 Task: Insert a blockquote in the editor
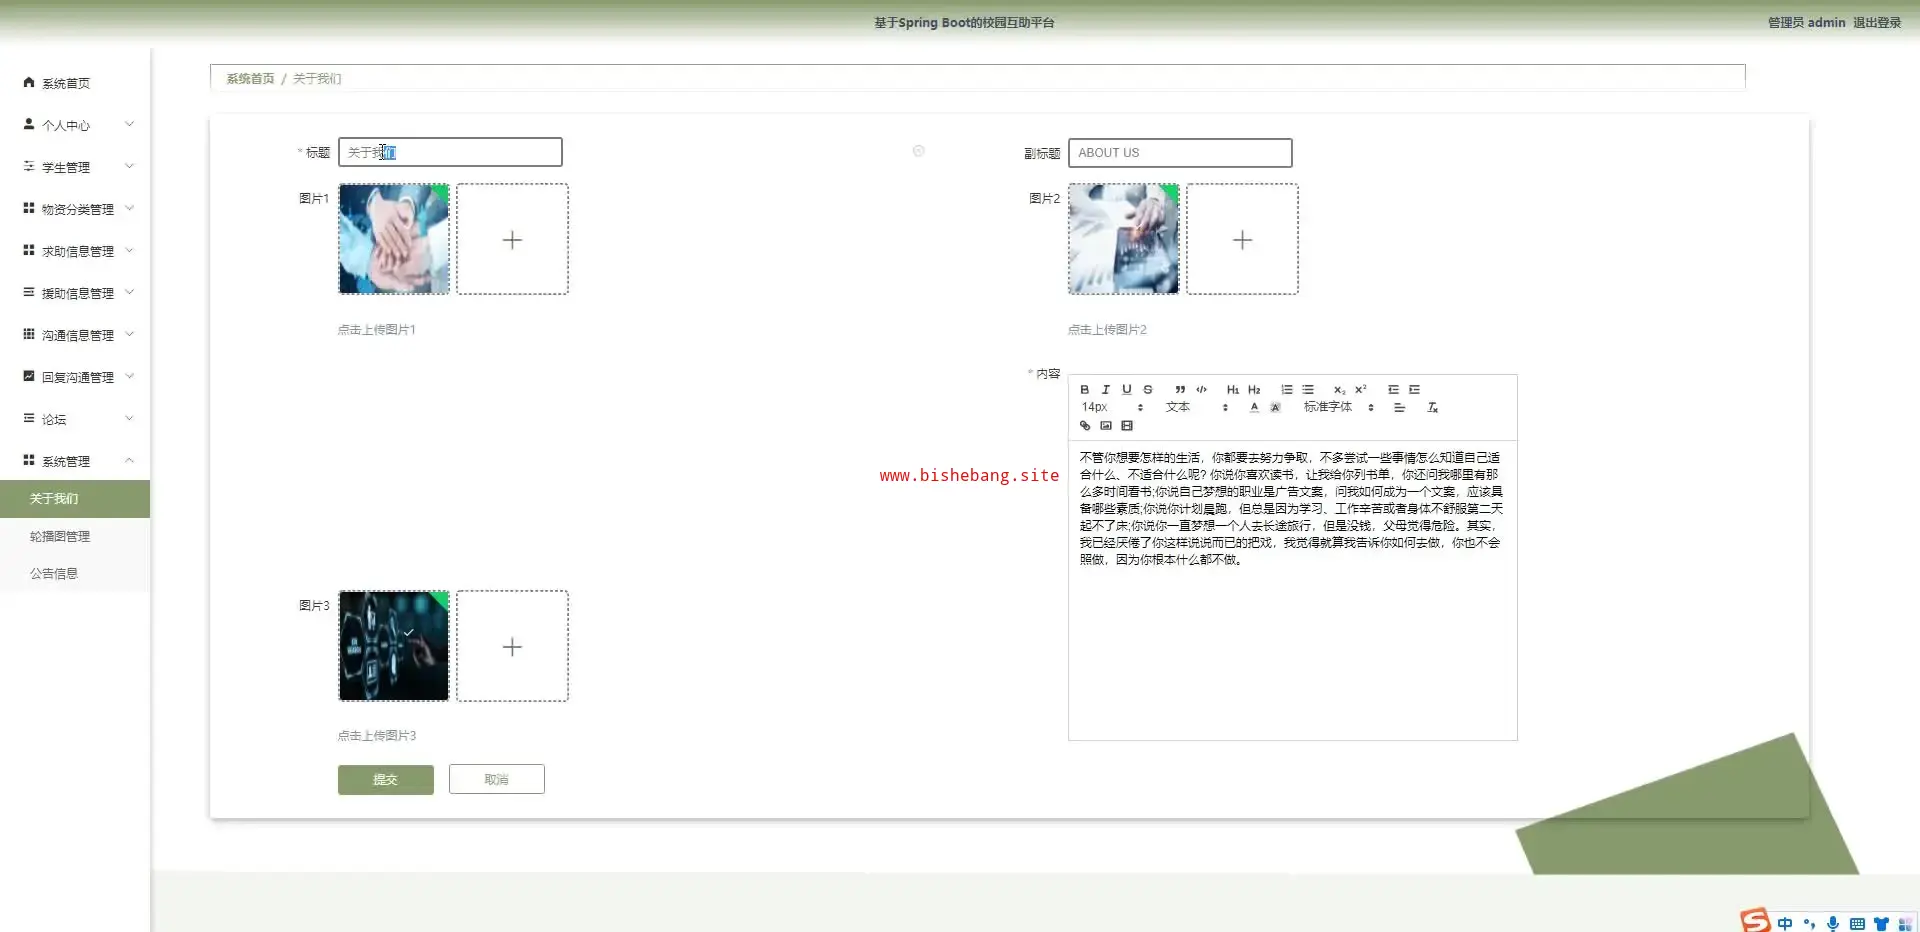point(1180,390)
